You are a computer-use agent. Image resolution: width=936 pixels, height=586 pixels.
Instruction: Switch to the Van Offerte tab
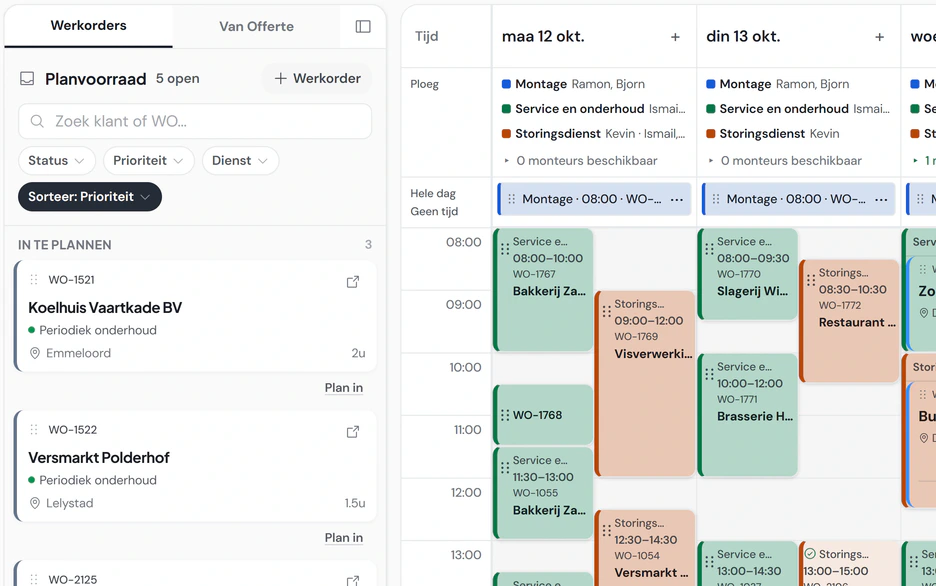tap(256, 26)
